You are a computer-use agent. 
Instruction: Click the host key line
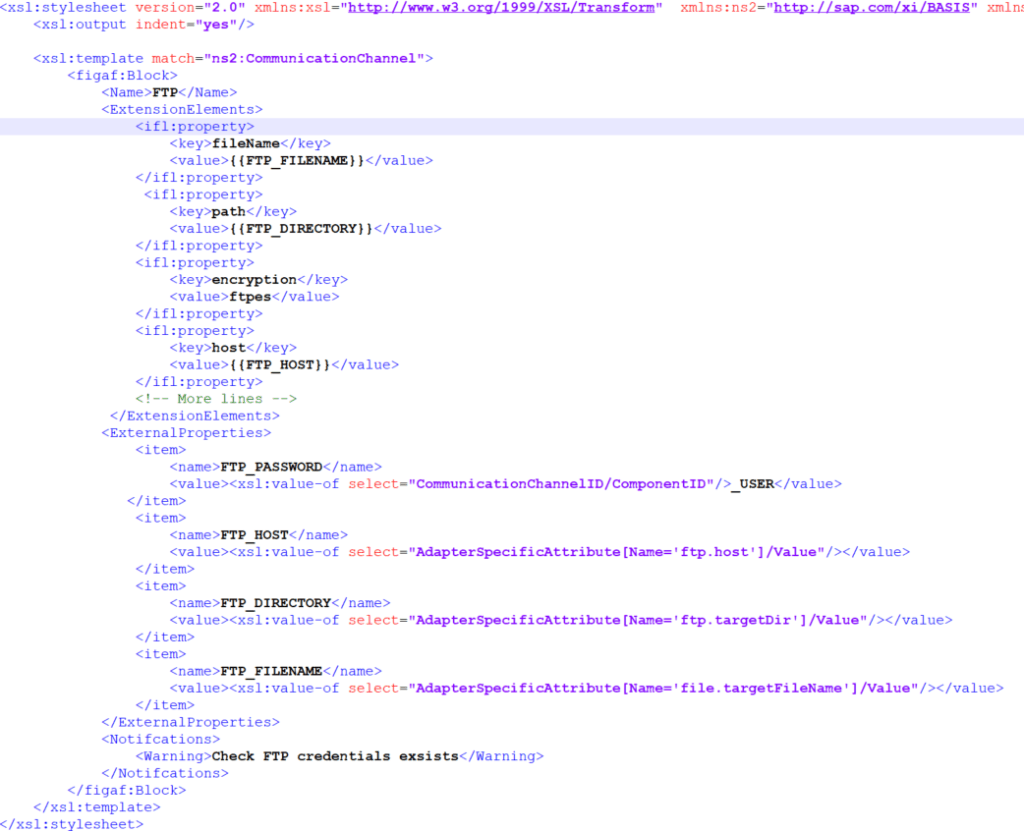[233, 348]
